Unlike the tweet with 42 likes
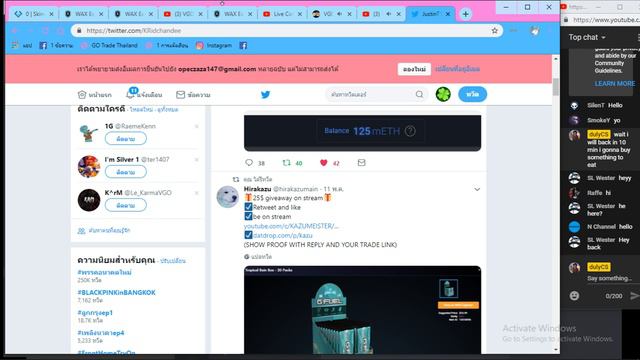640x360 pixels. pos(324,163)
